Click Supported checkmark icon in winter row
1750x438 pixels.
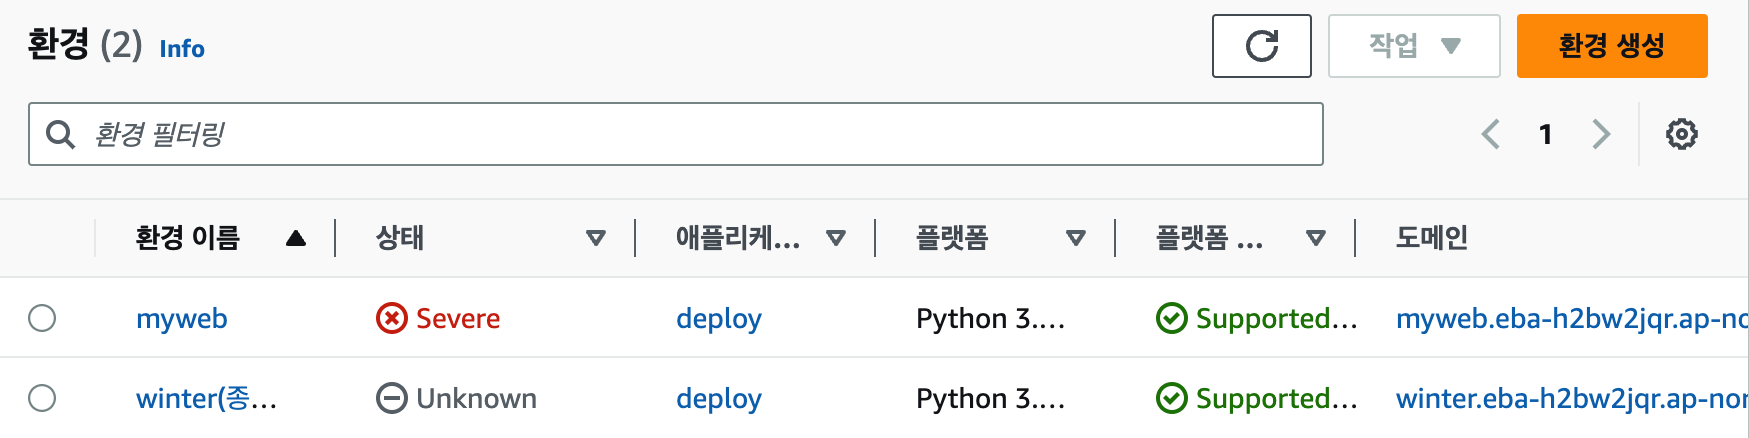(1171, 398)
